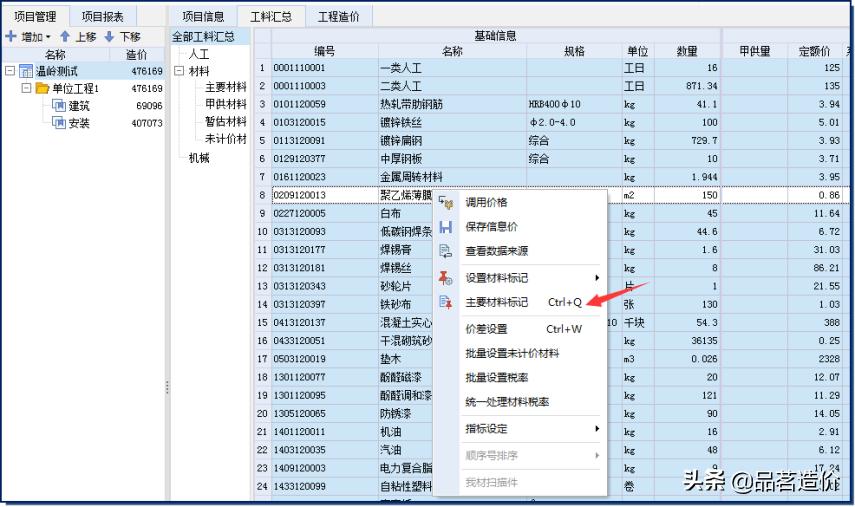Choose 批量设置未计价材料 menu entry
This screenshot has width=855, height=507.
pyautogui.click(x=521, y=353)
